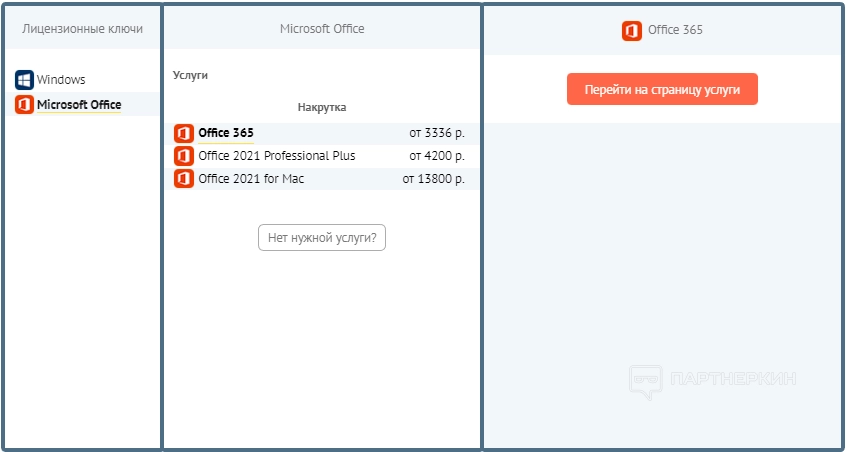Select Microsoft Office category label

[79, 104]
